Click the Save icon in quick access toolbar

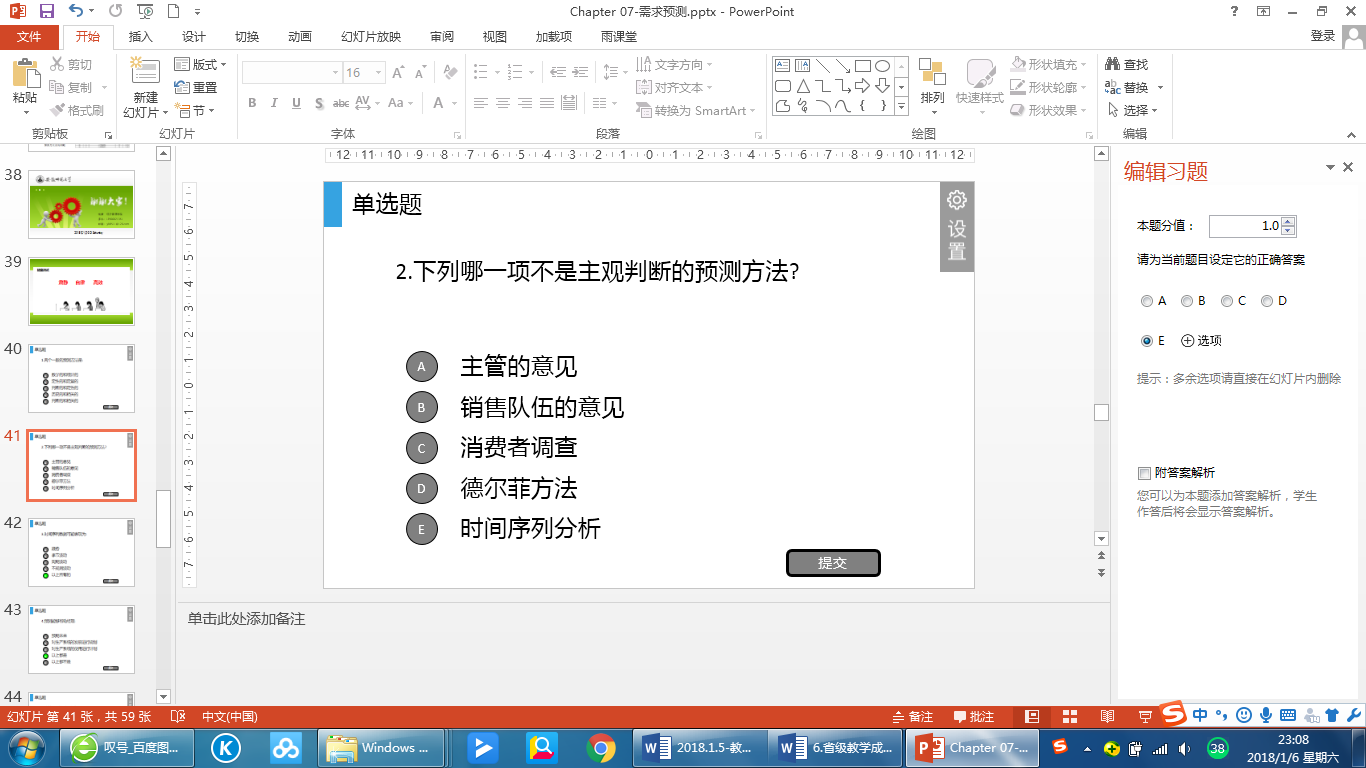tap(46, 11)
